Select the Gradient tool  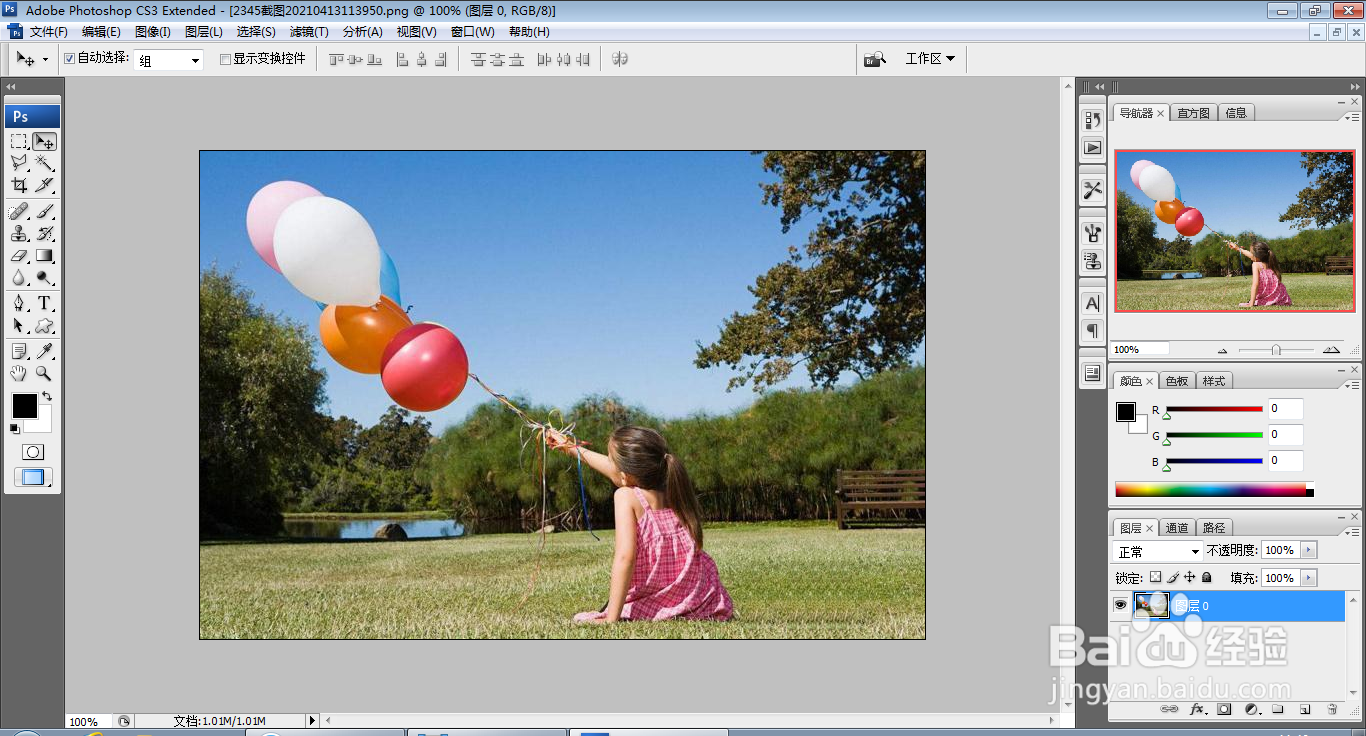pos(44,255)
